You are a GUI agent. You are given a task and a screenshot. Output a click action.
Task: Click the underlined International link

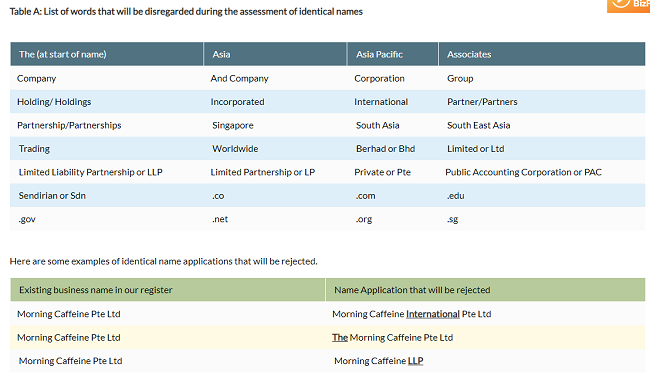(433, 314)
